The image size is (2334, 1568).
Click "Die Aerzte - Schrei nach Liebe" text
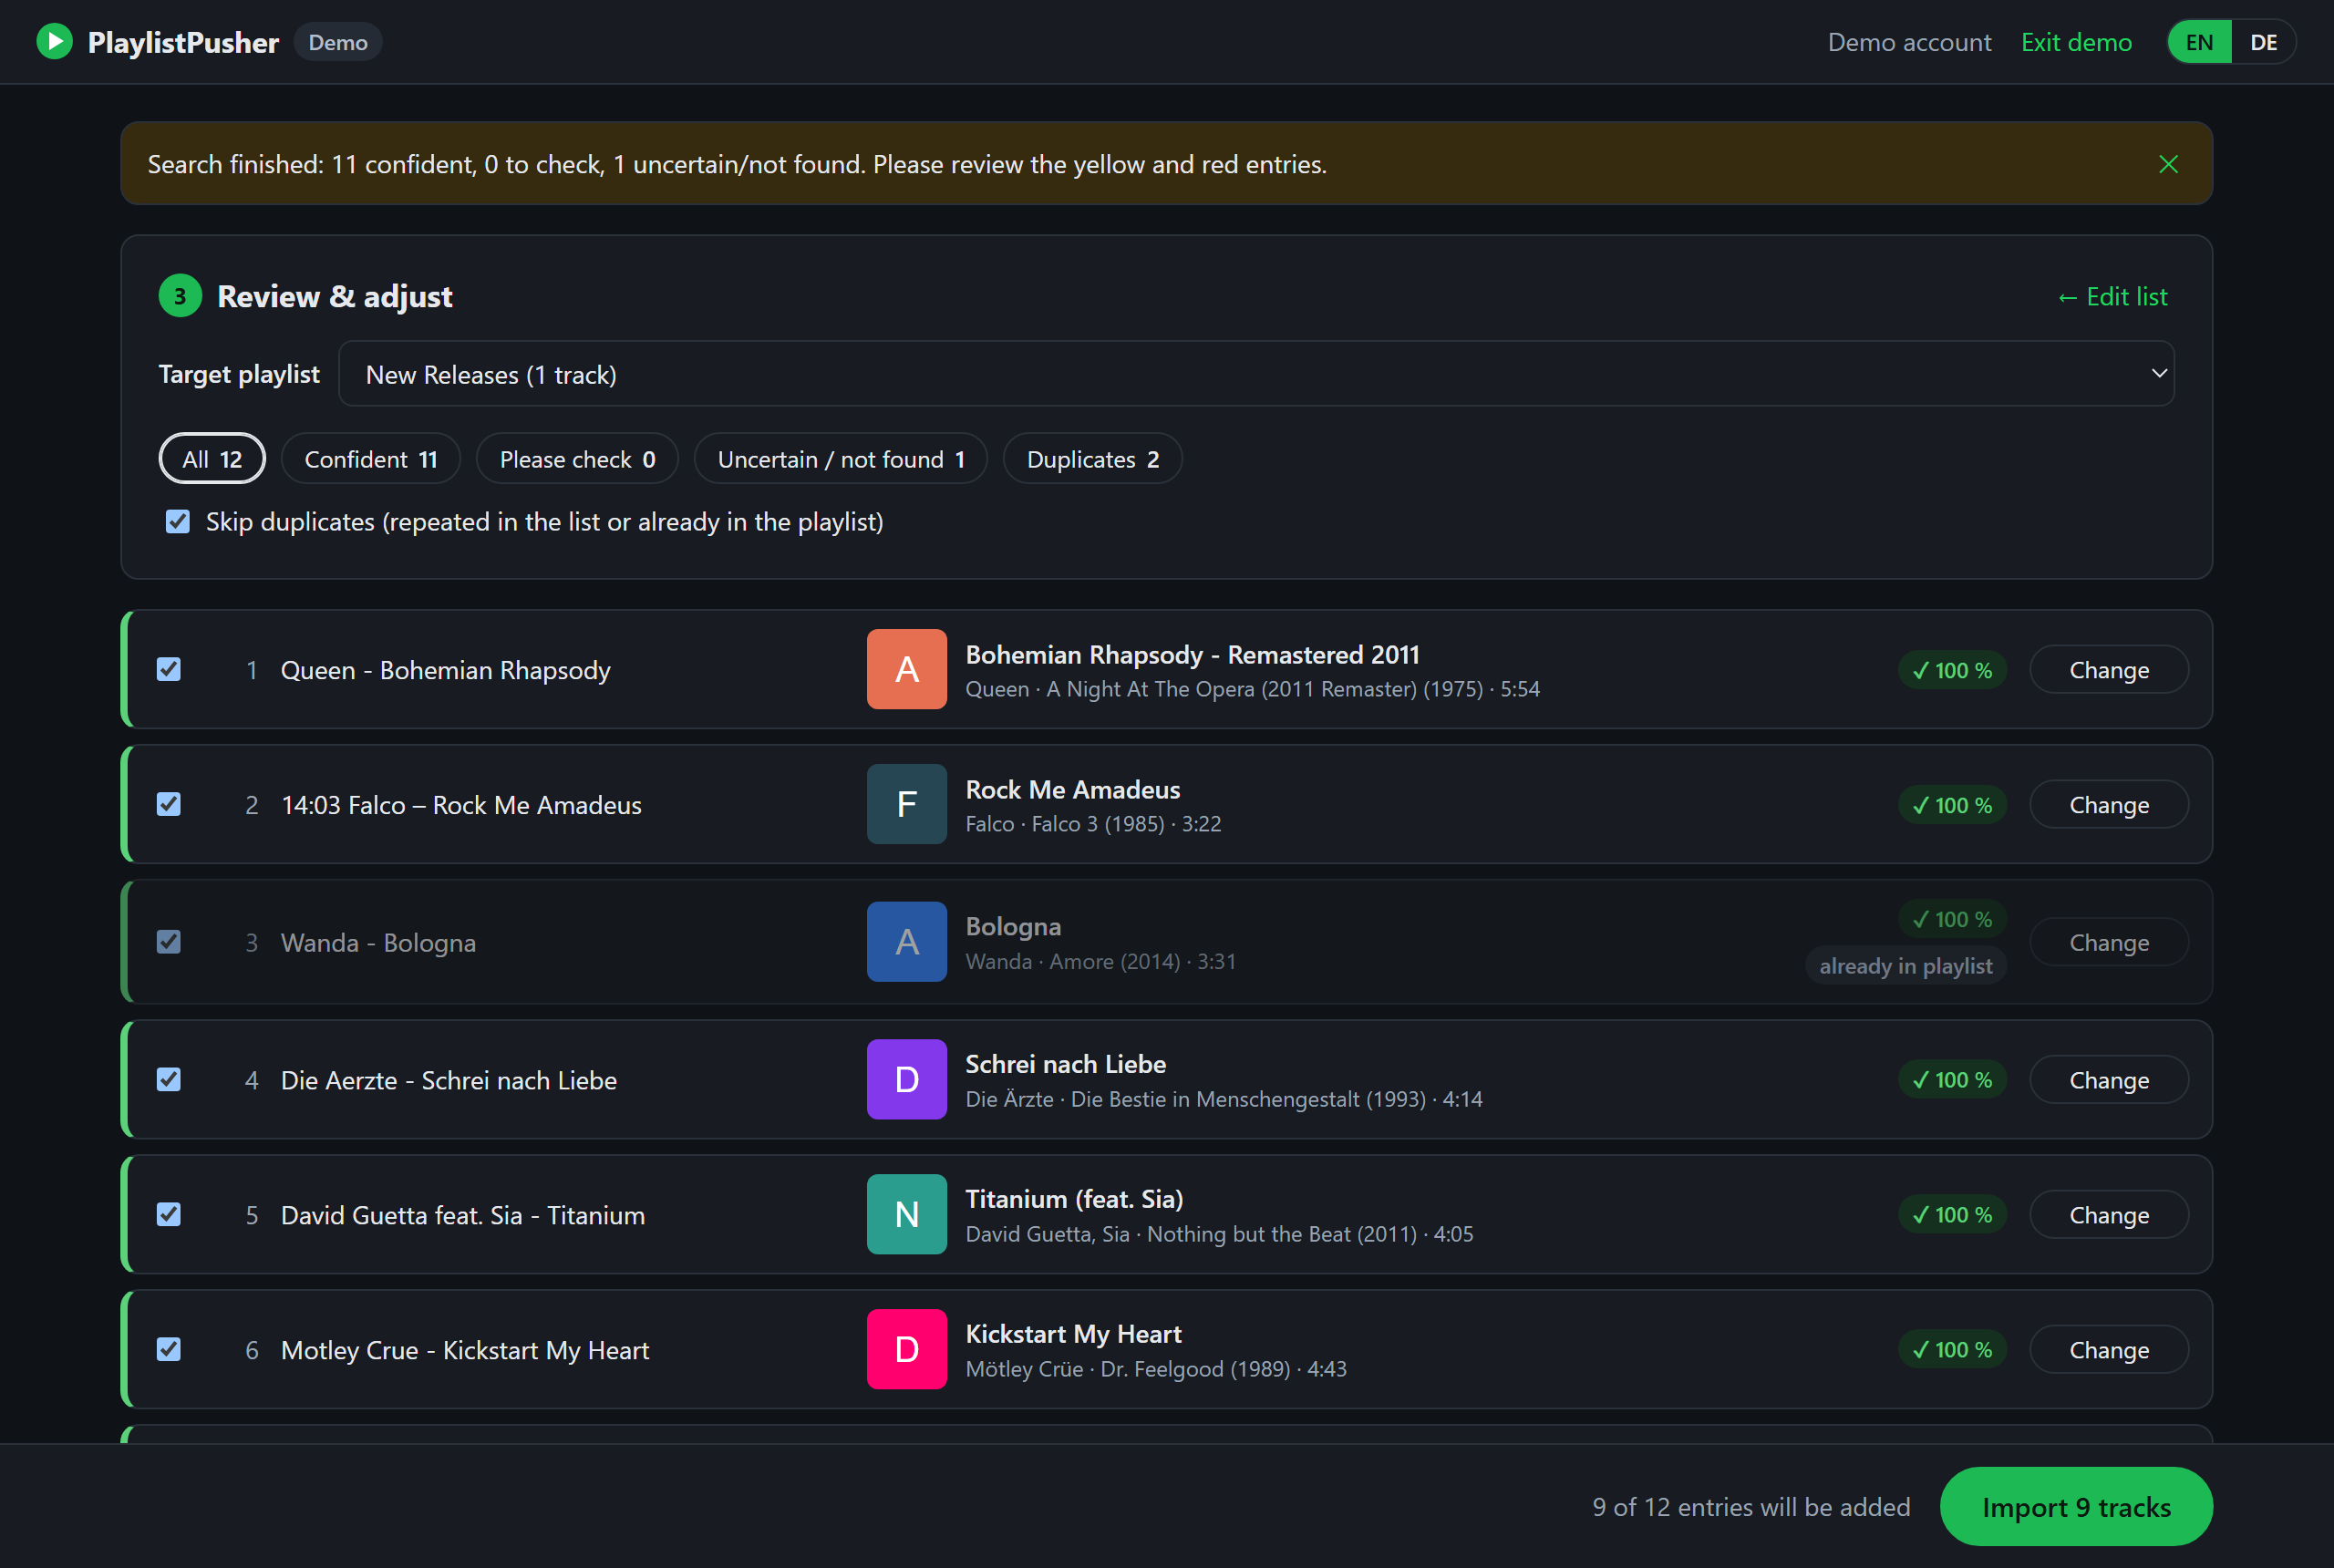[x=448, y=1079]
